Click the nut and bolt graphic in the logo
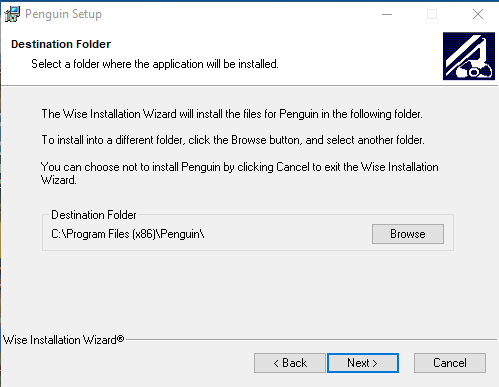Image resolution: width=499 pixels, height=387 pixels. pos(475,71)
